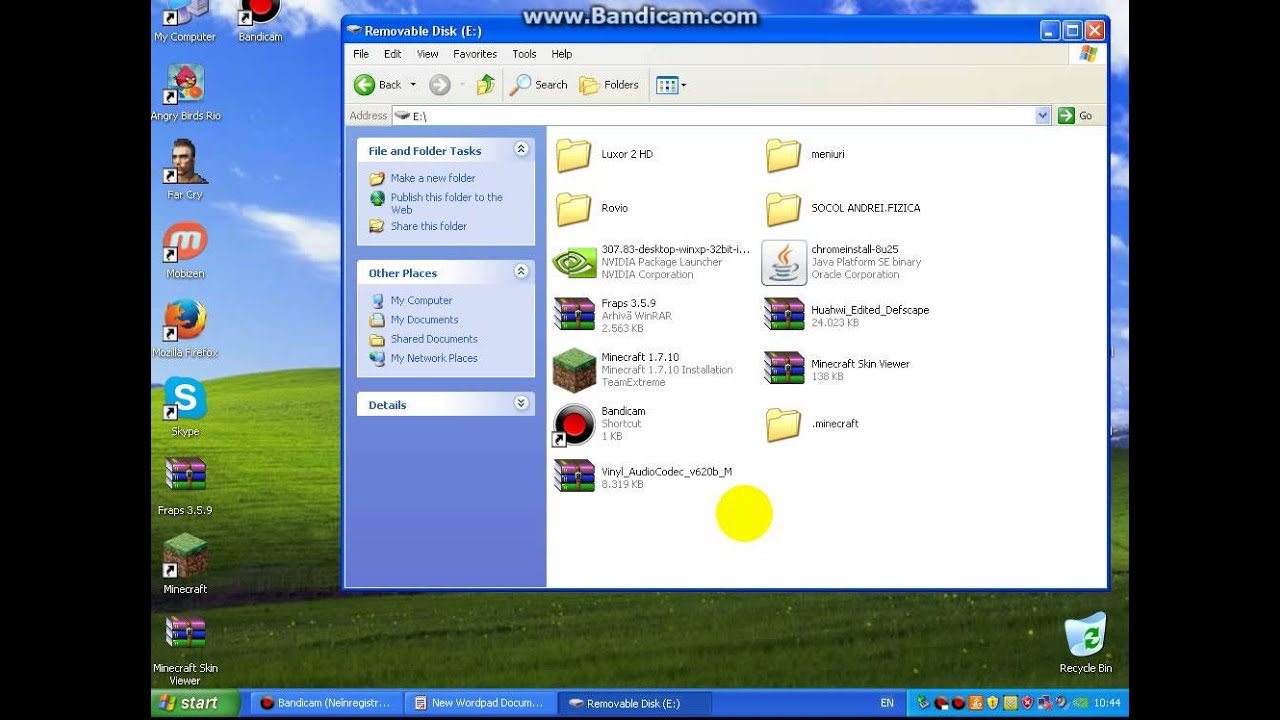The image size is (1280, 720).
Task: Switch to New Wordpad Document taskbar button
Action: click(479, 703)
